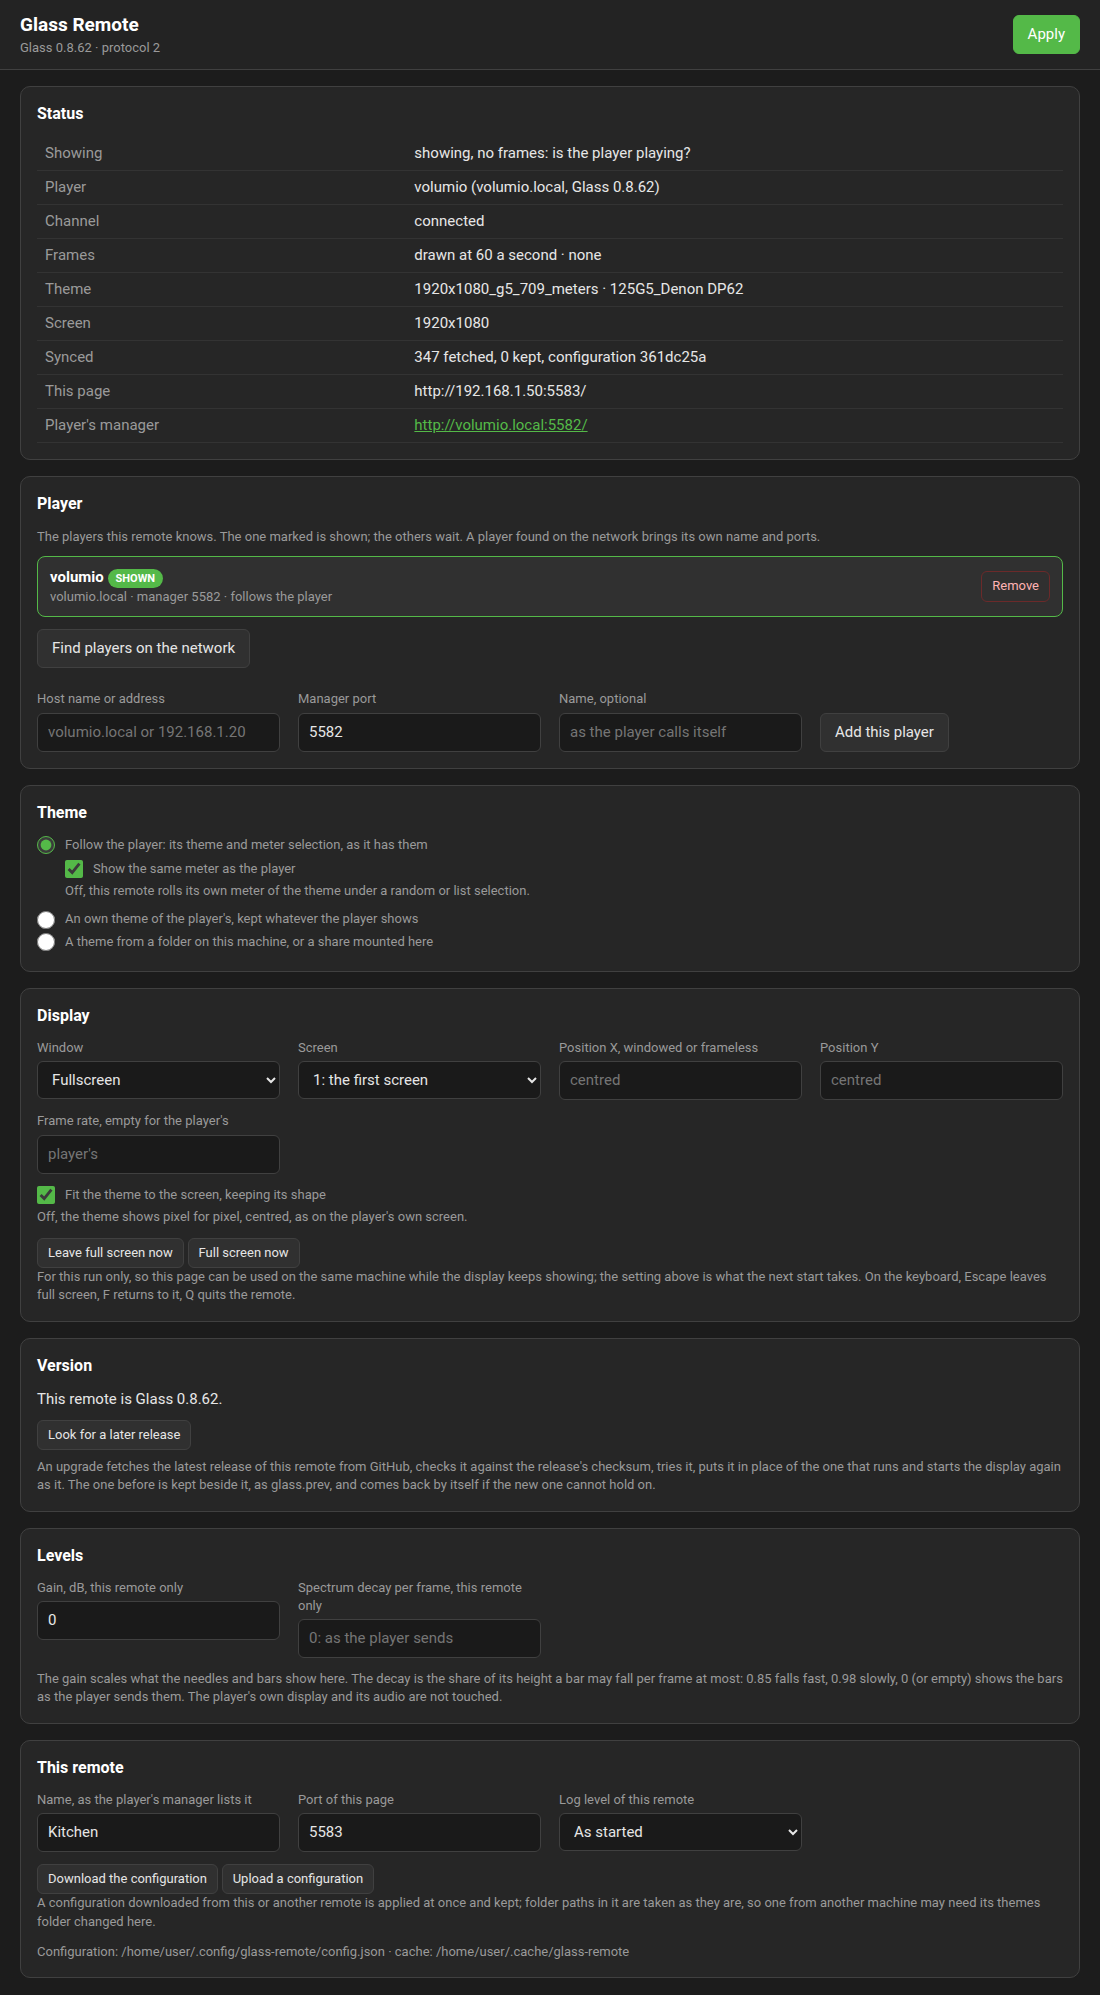The image size is (1100, 1995).
Task: Click 'This remote is Glass 0.8.62.' text
Action: click(129, 1399)
